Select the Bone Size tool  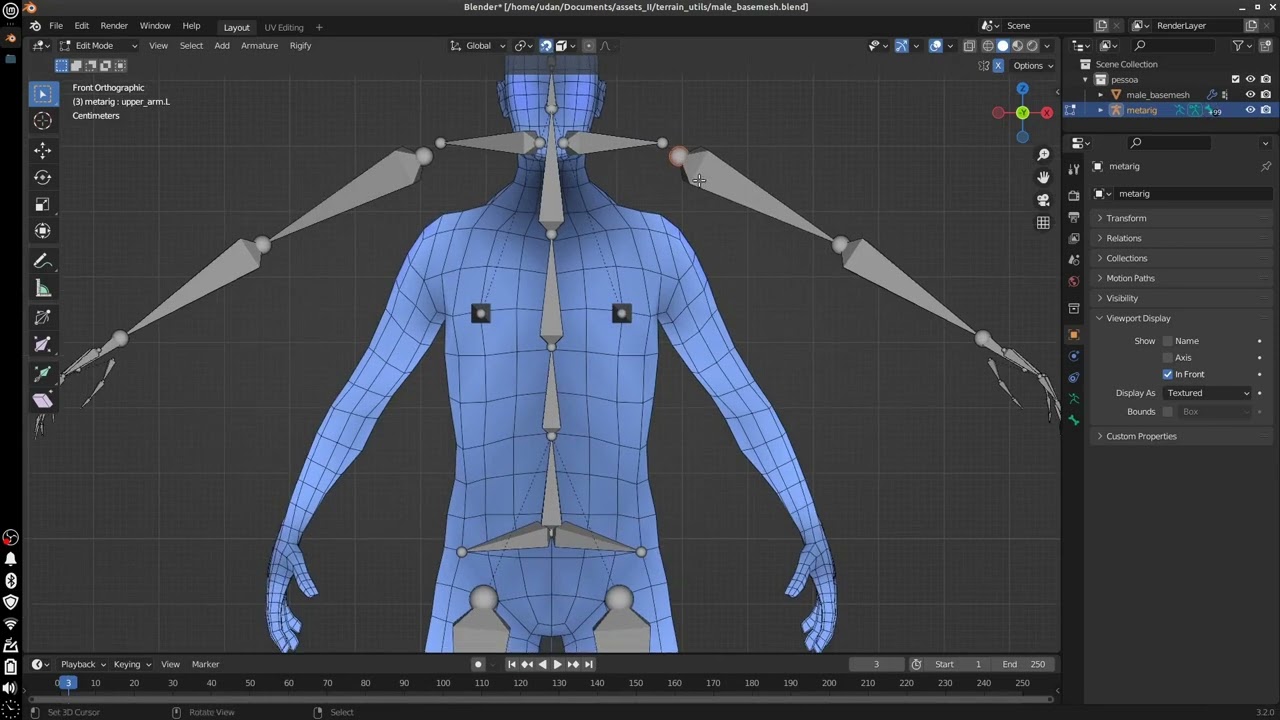click(42, 344)
